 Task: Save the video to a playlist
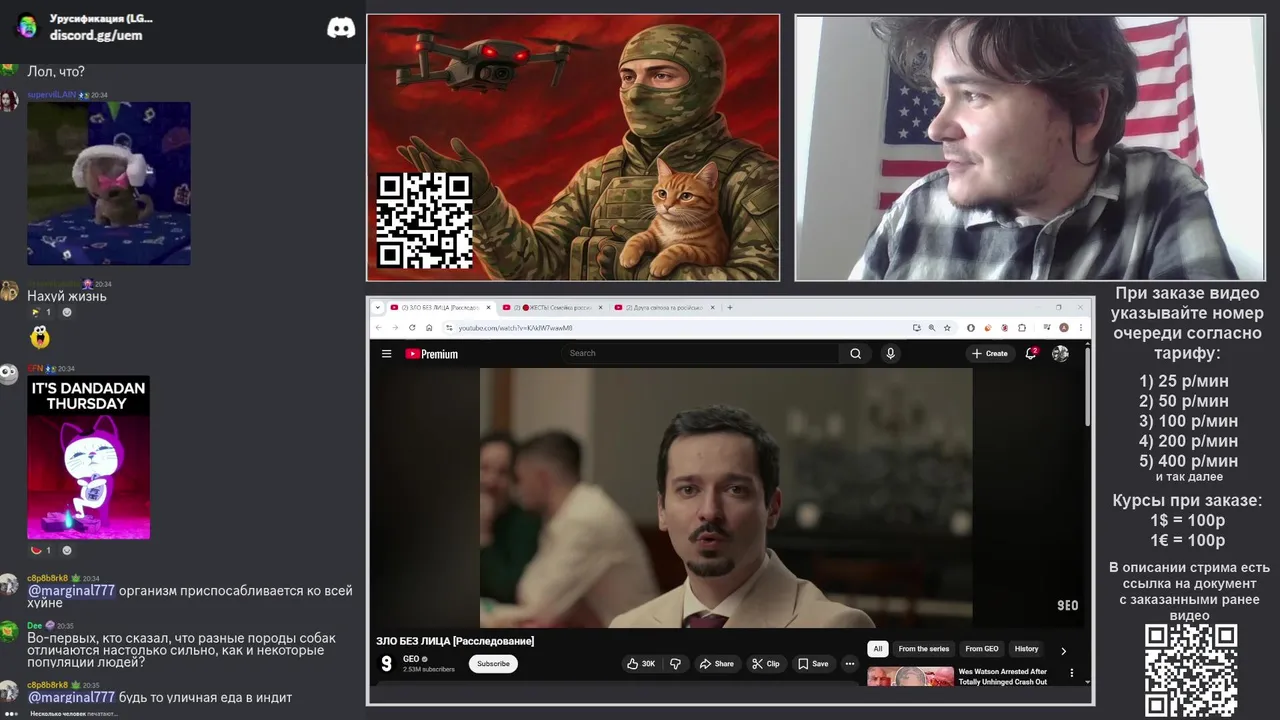coord(812,663)
